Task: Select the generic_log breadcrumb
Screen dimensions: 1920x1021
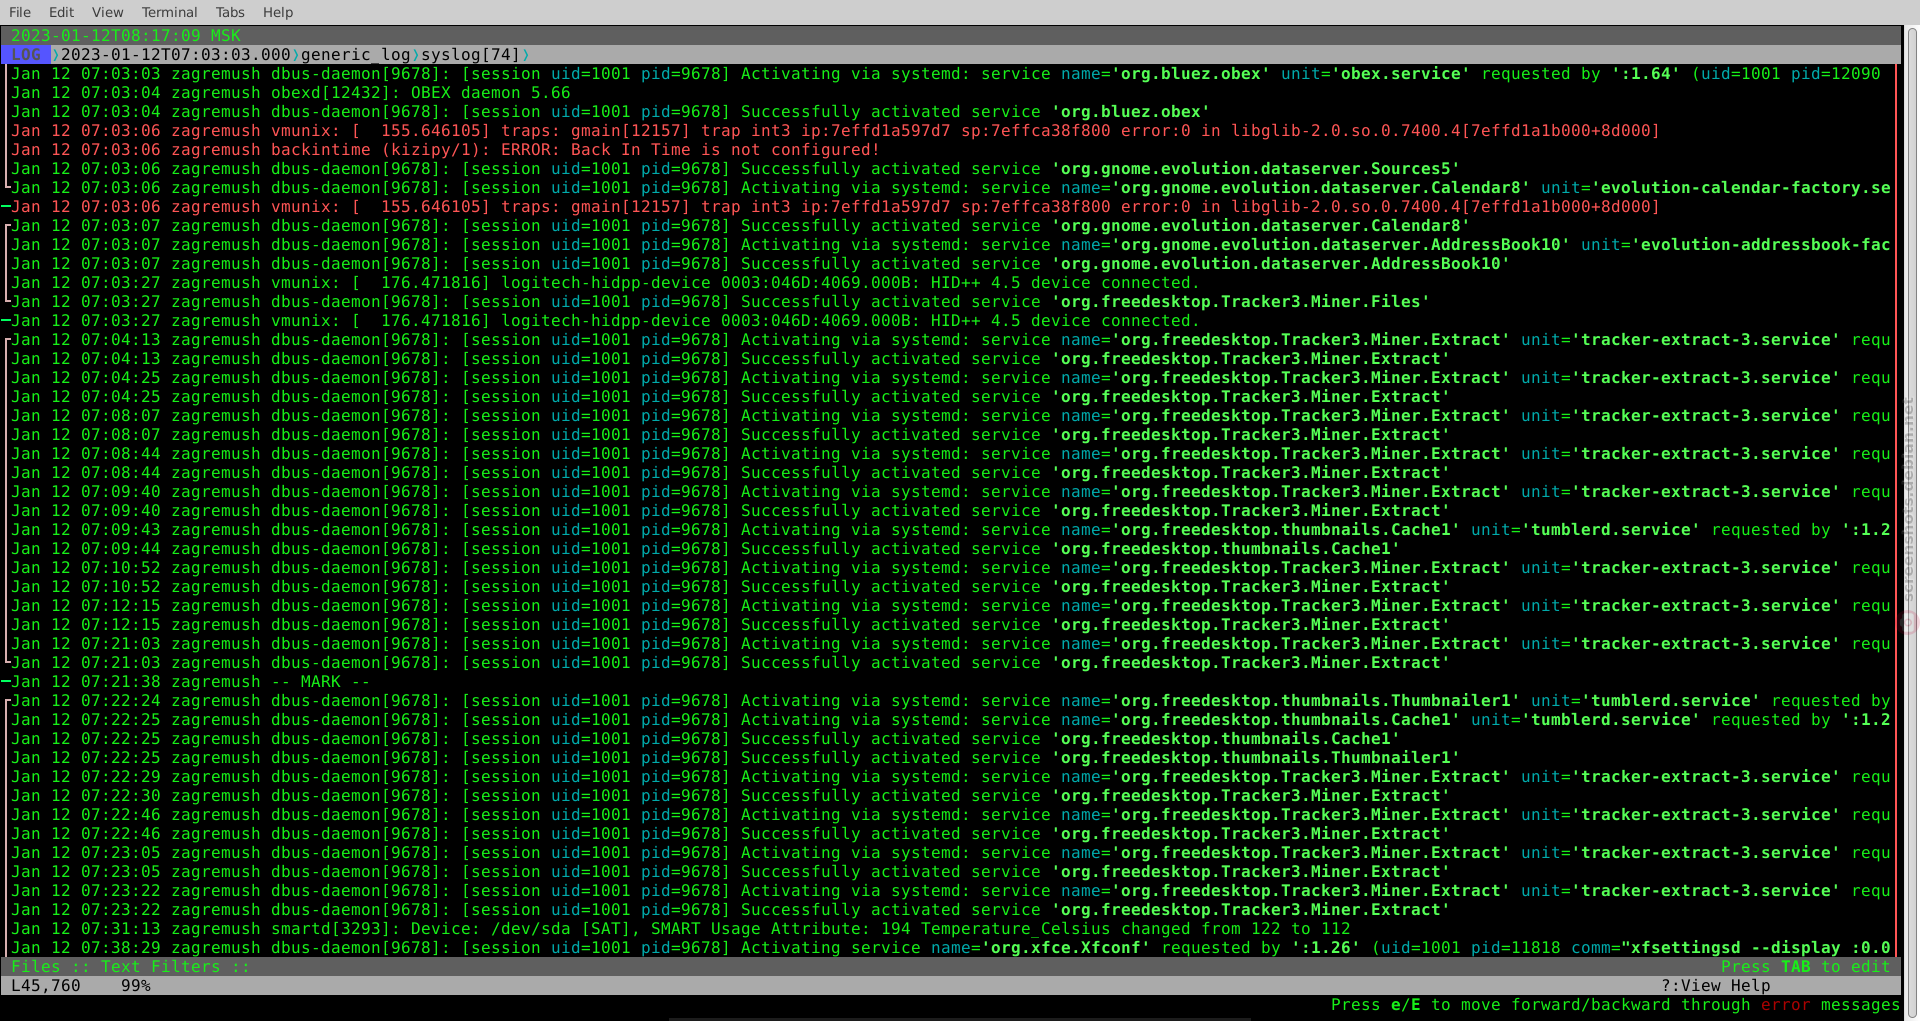Action: (x=355, y=55)
